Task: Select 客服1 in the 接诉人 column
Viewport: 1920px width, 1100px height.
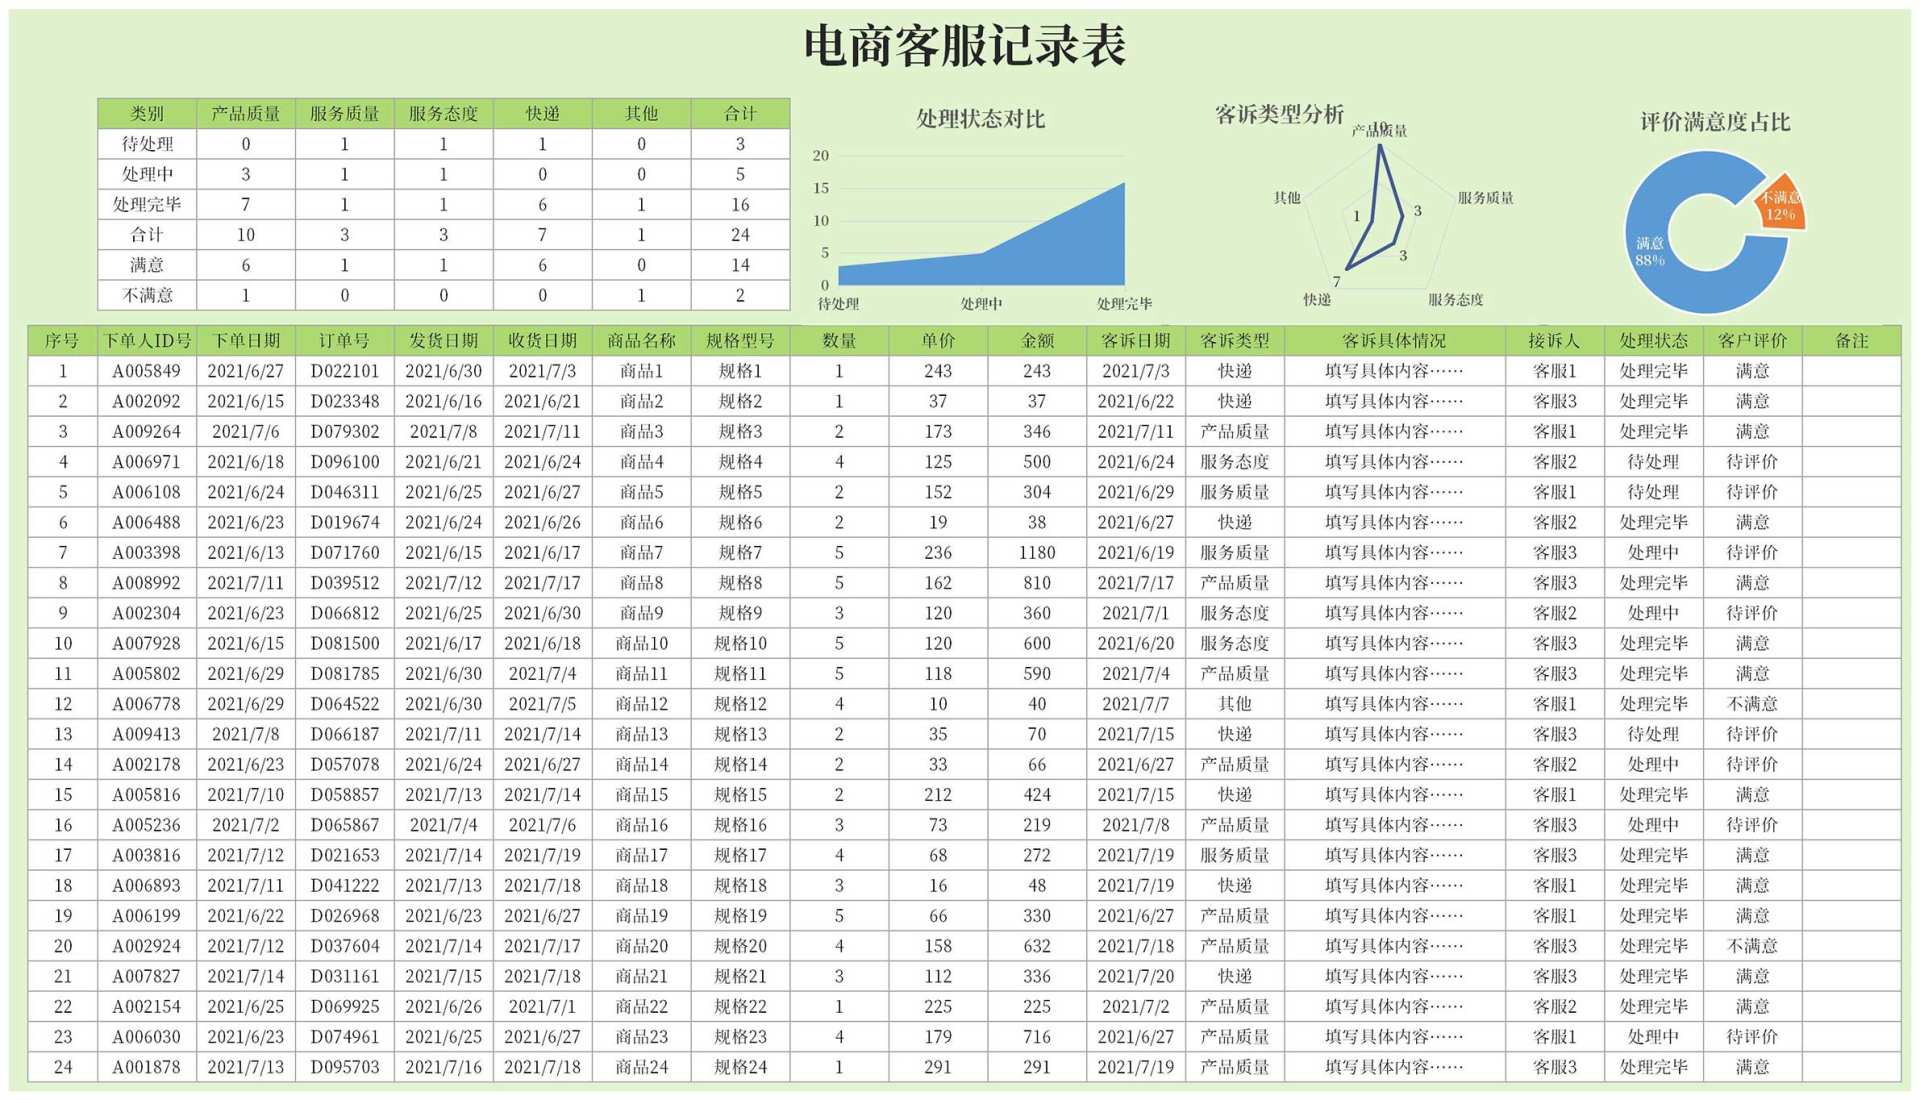Action: (x=1556, y=371)
